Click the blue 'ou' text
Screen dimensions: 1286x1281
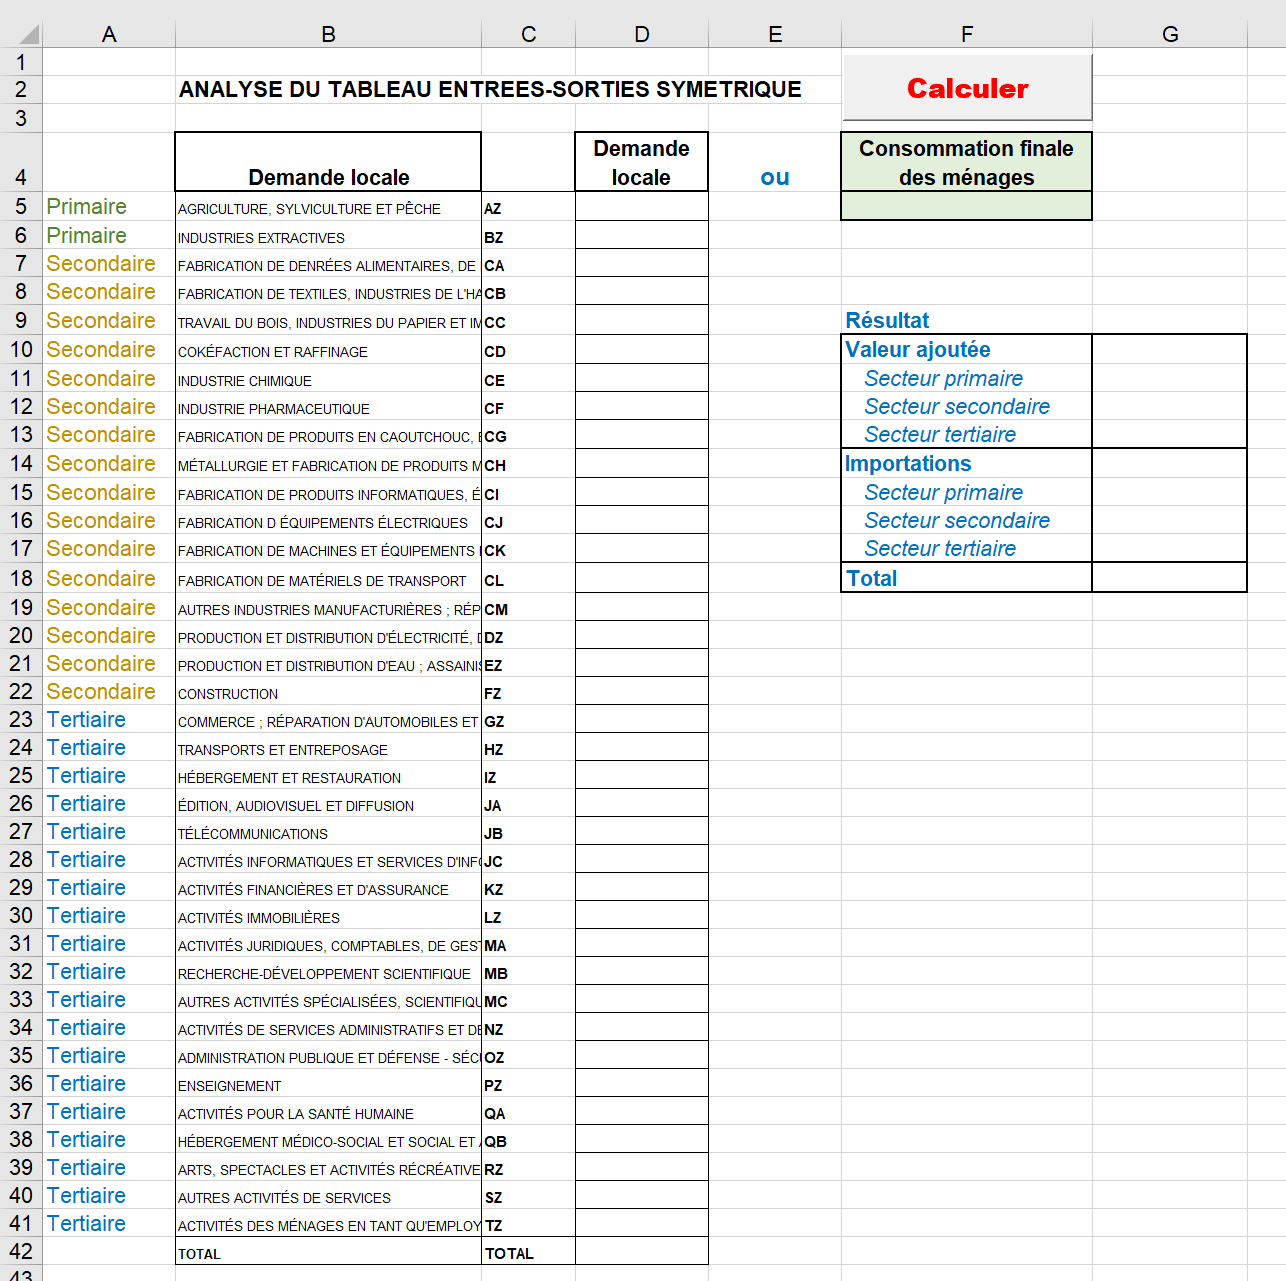point(775,177)
